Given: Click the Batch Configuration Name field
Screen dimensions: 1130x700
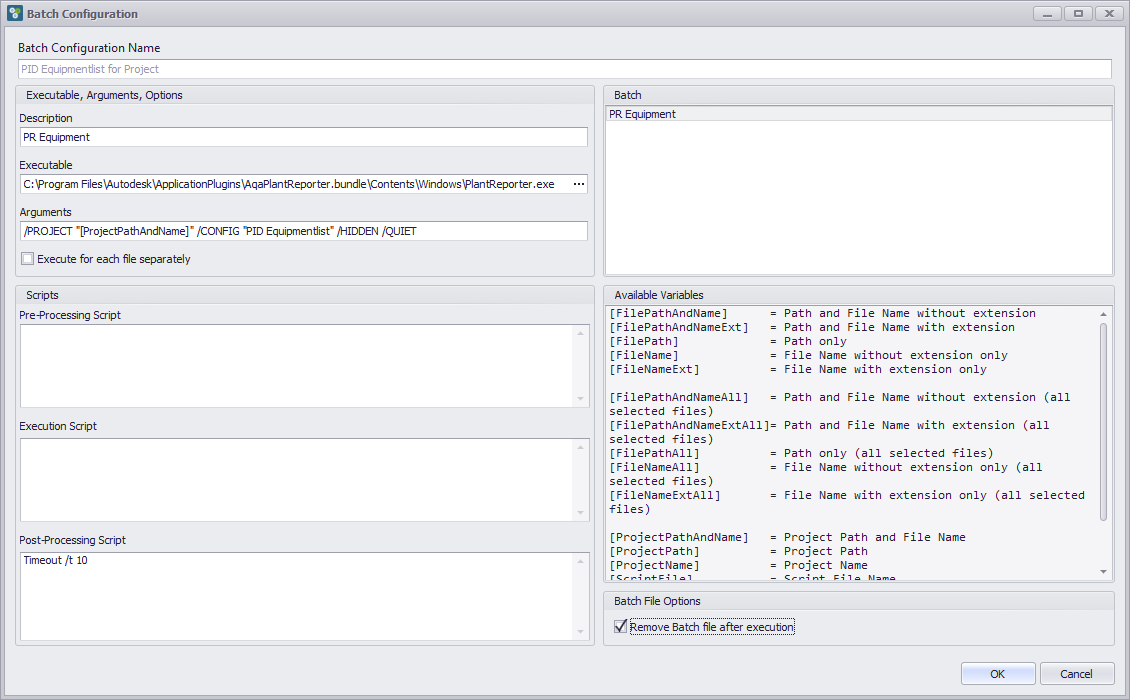Looking at the screenshot, I should (x=564, y=69).
